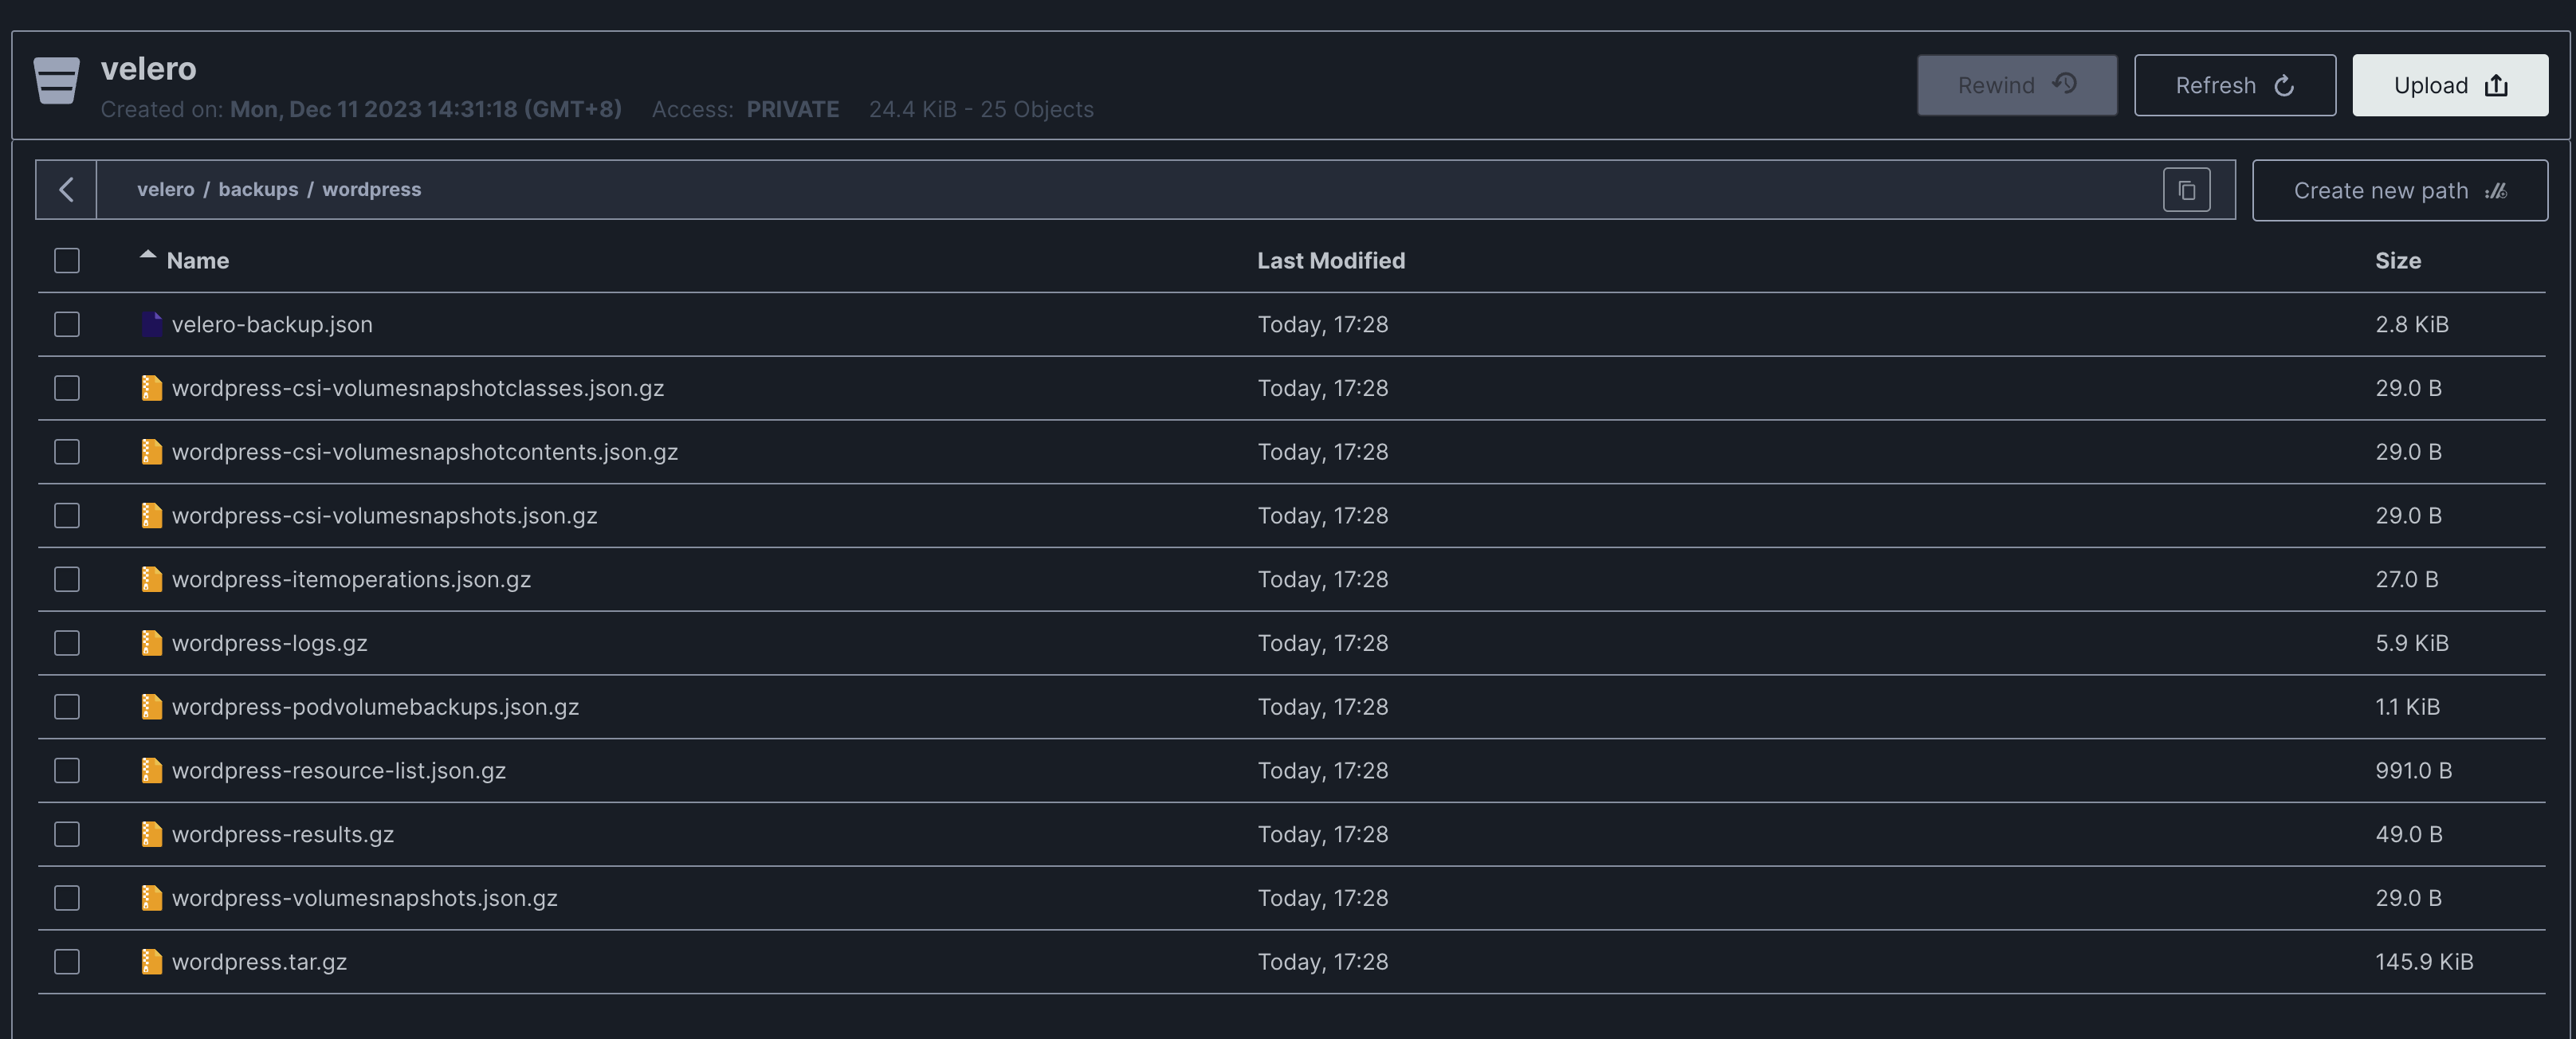Click the velero bucket icon
Image resolution: width=2576 pixels, height=1039 pixels.
[x=56, y=80]
